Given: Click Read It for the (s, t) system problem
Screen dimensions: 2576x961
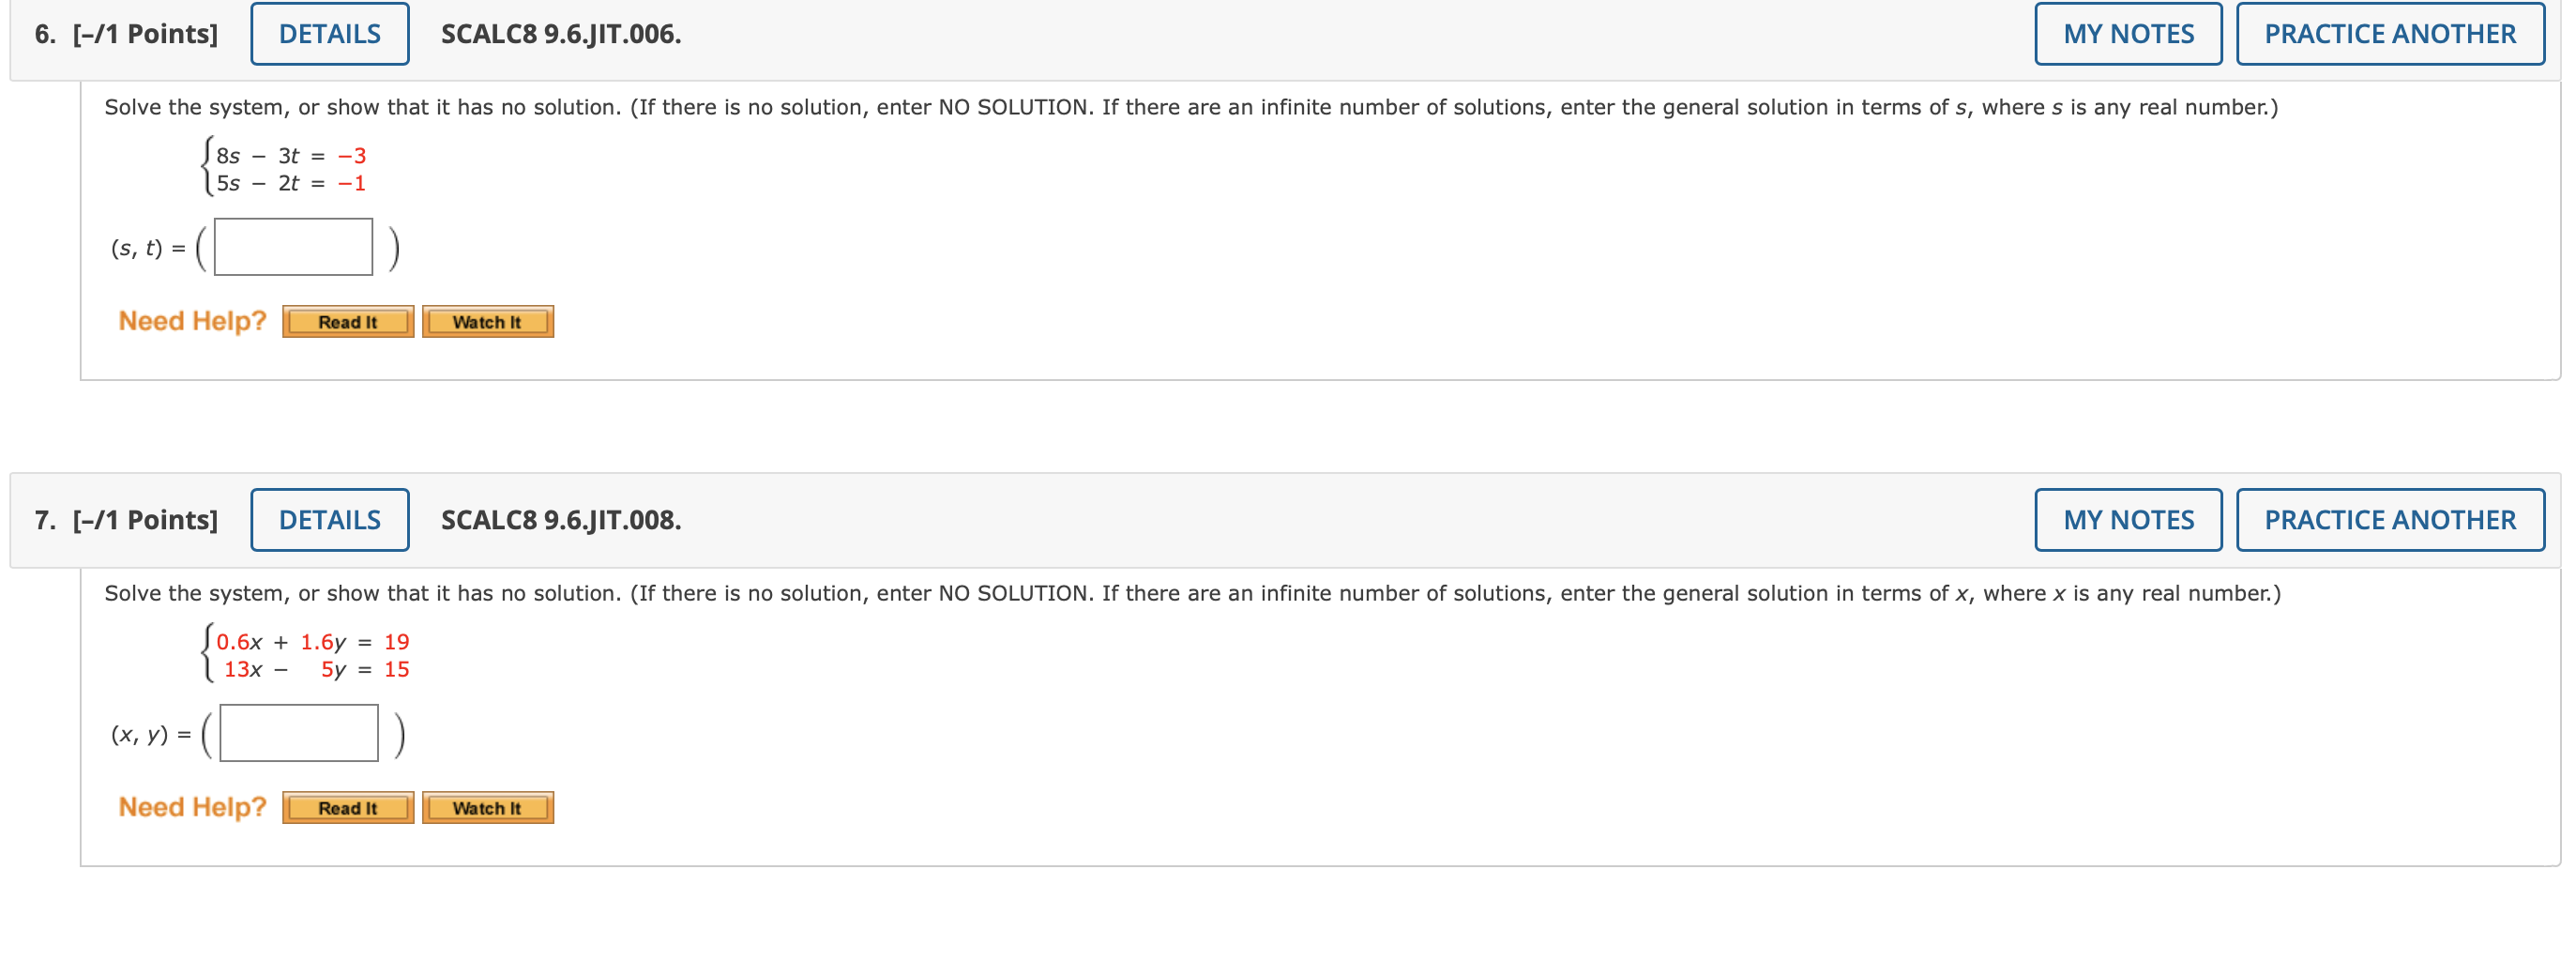Looking at the screenshot, I should point(347,321).
